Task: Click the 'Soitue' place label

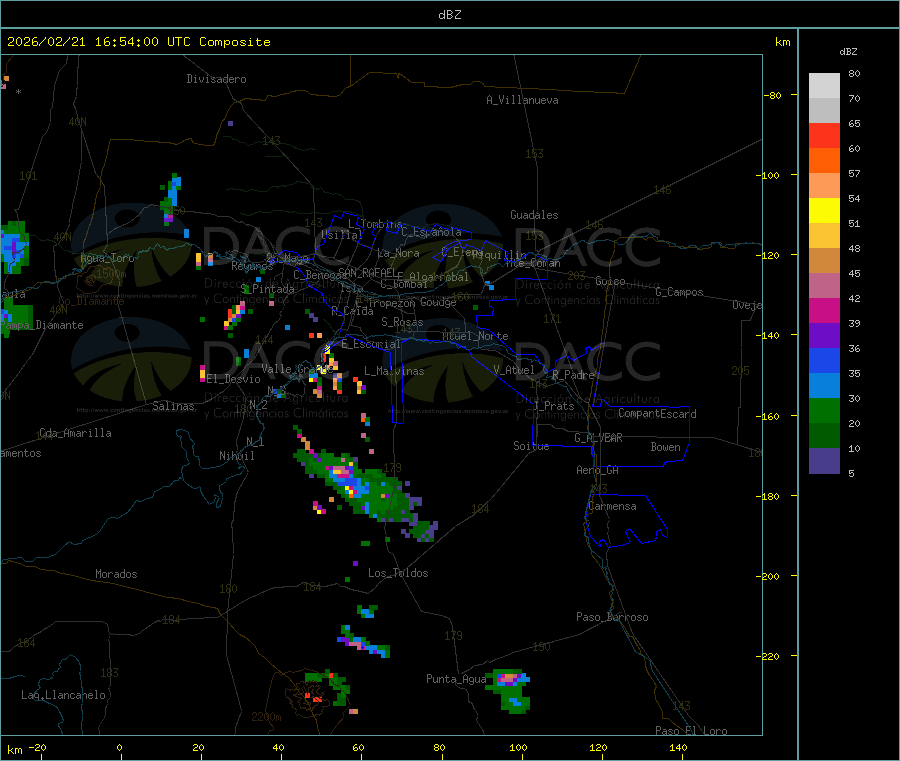Action: (x=532, y=446)
